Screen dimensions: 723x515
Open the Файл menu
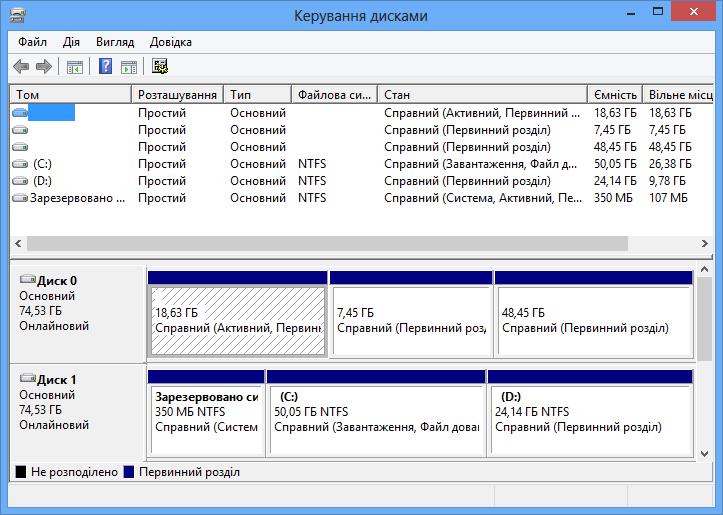click(32, 42)
